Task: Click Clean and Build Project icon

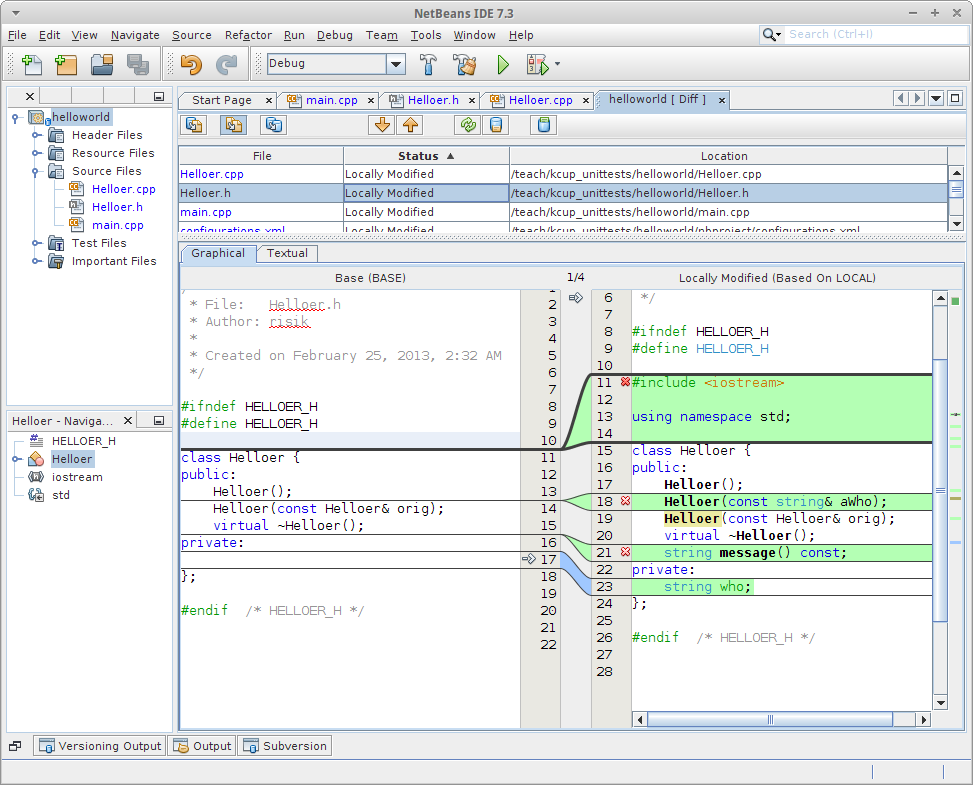Action: click(x=464, y=65)
